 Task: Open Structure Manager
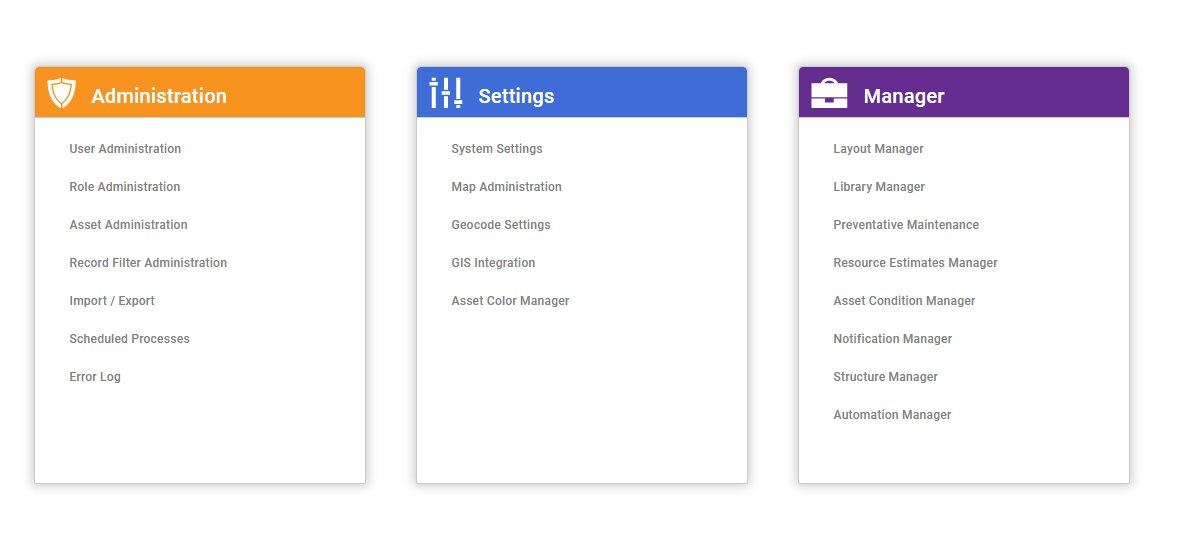coord(885,377)
